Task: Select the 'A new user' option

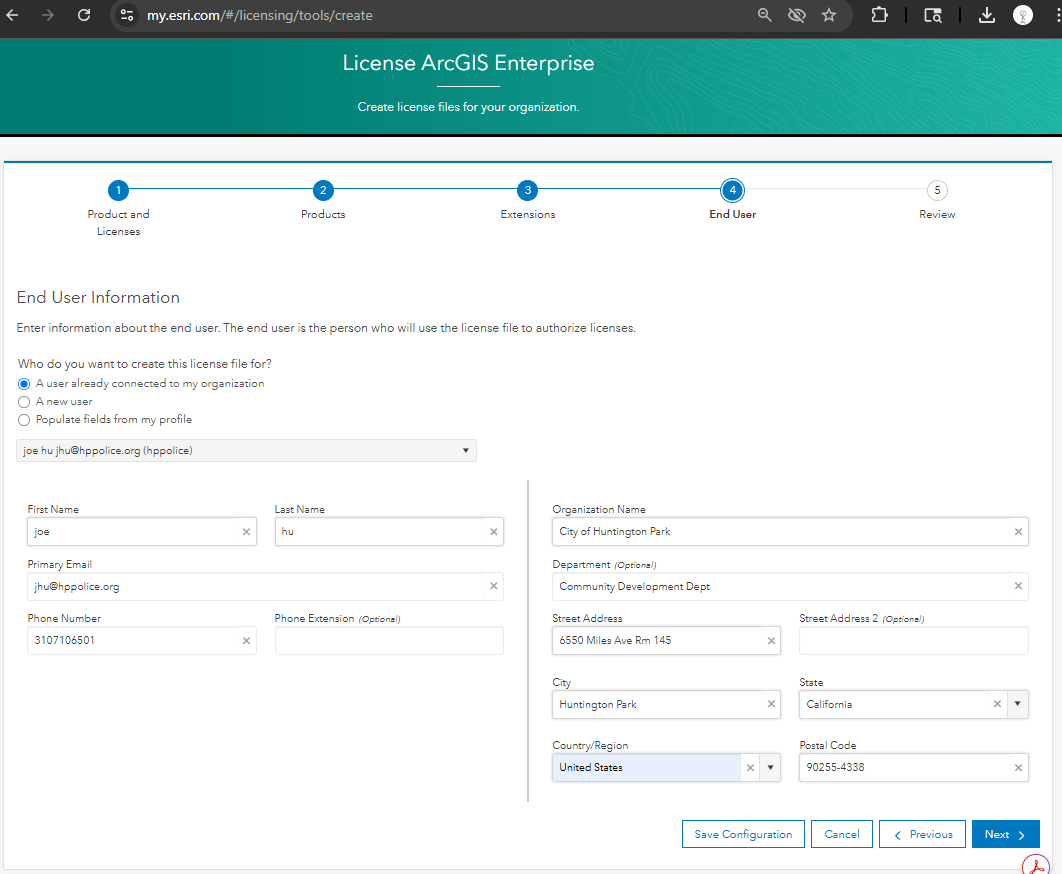Action: click(x=24, y=402)
